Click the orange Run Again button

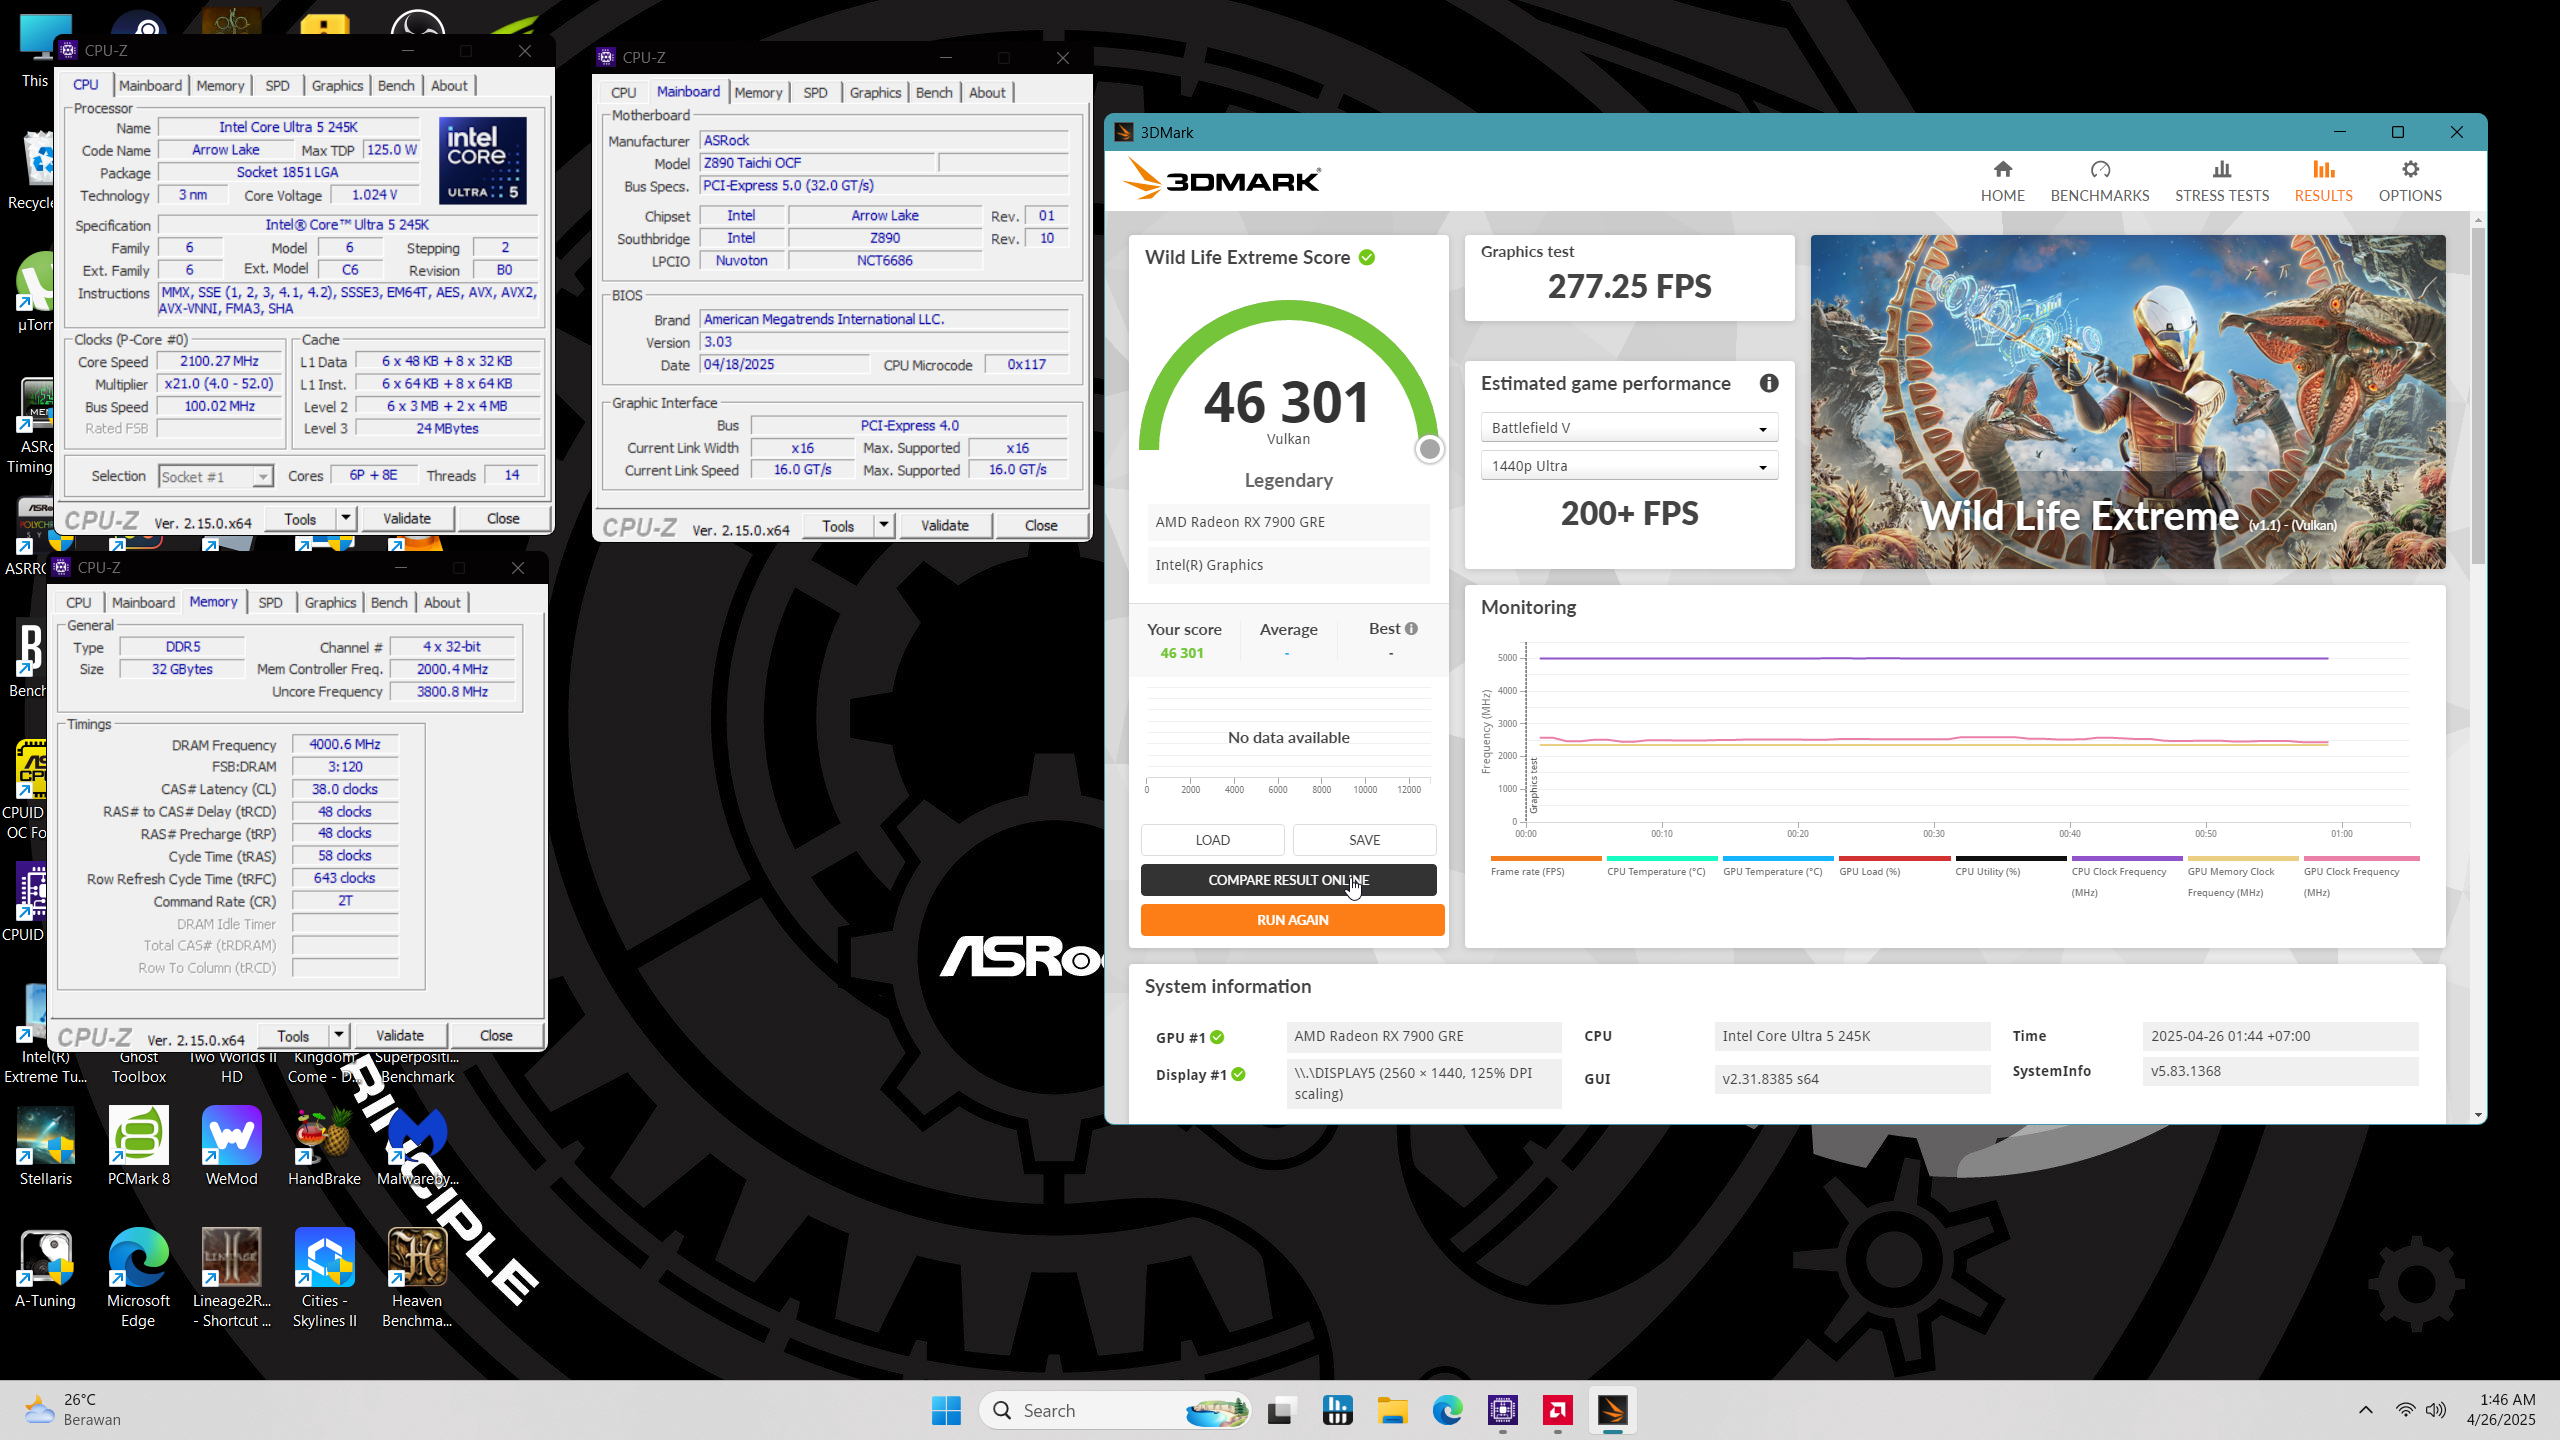[1292, 920]
